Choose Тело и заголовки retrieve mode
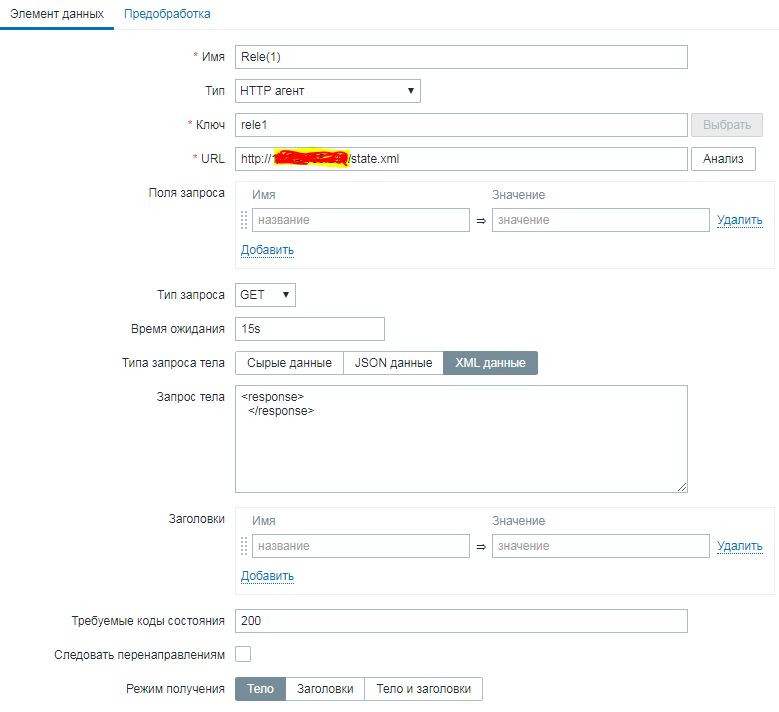779x712 pixels. [423, 689]
